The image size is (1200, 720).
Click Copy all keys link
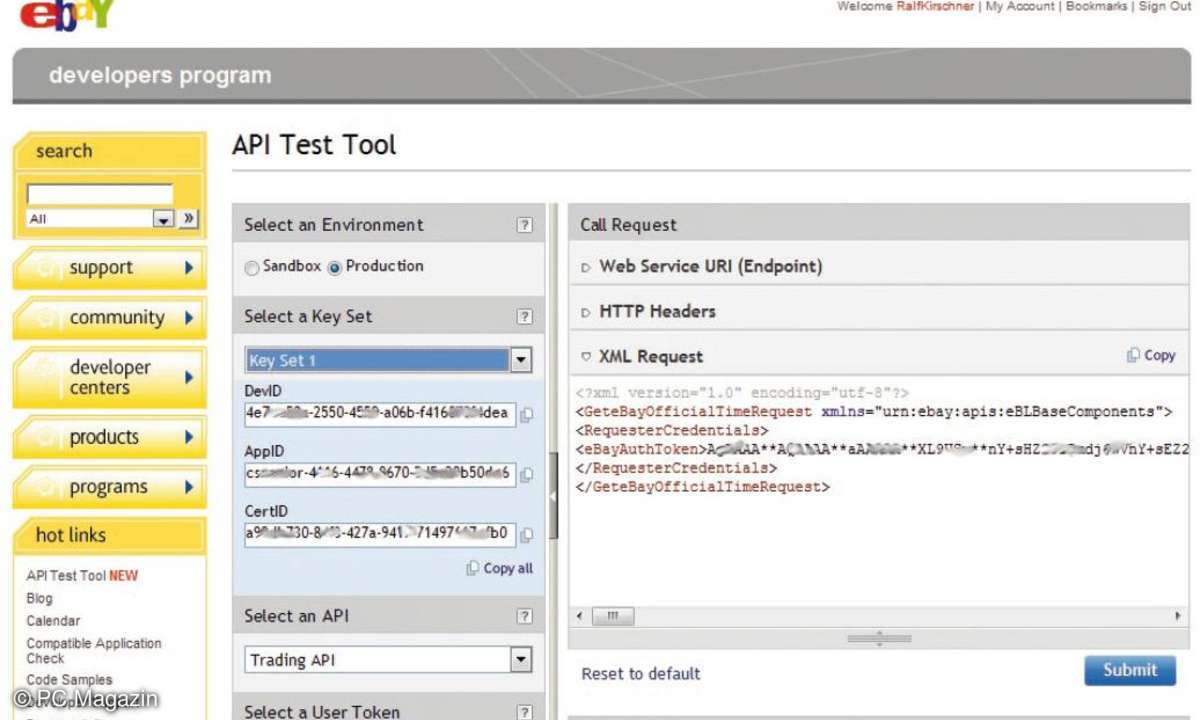pyautogui.click(x=499, y=568)
